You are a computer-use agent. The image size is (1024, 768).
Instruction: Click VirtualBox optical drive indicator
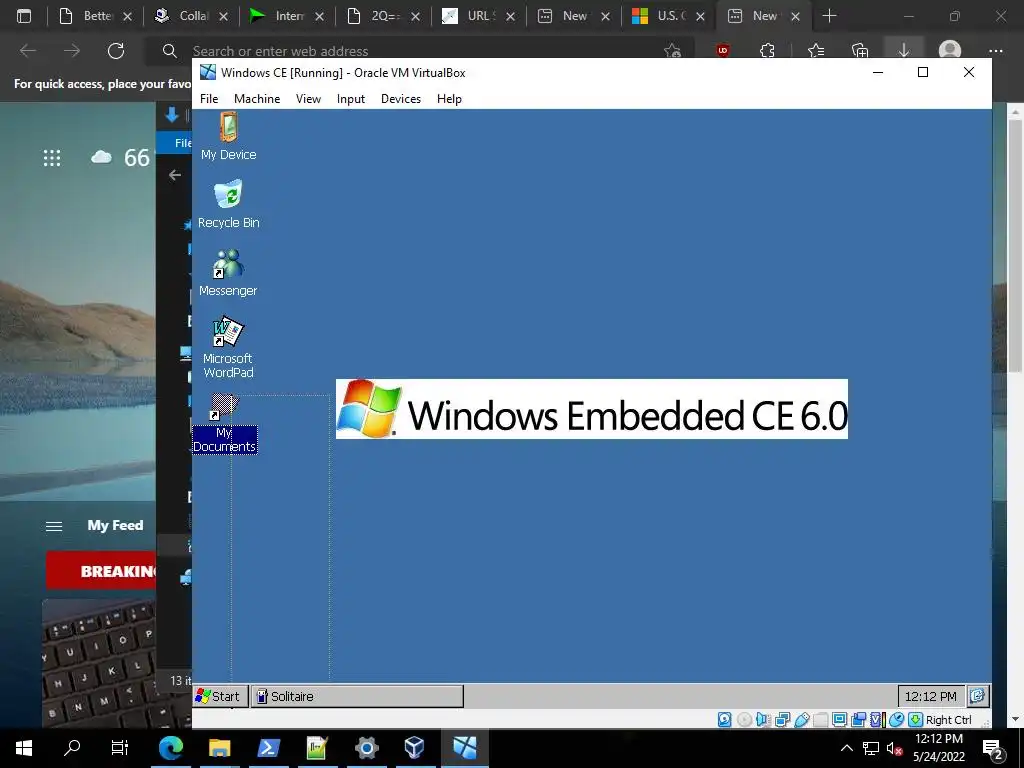(x=744, y=720)
